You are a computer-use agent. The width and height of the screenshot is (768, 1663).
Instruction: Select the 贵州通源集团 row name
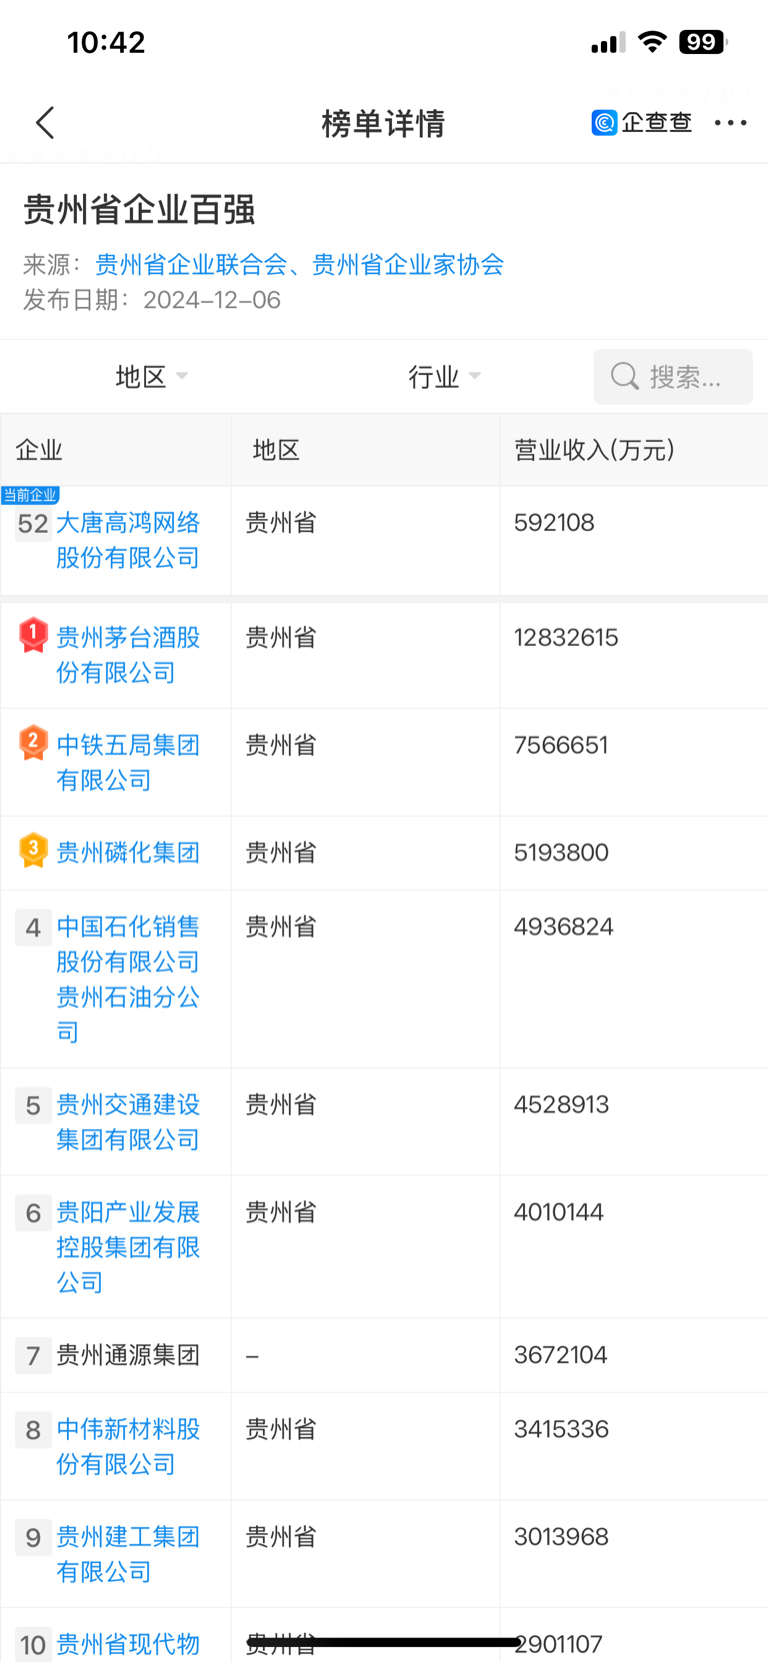point(128,1356)
